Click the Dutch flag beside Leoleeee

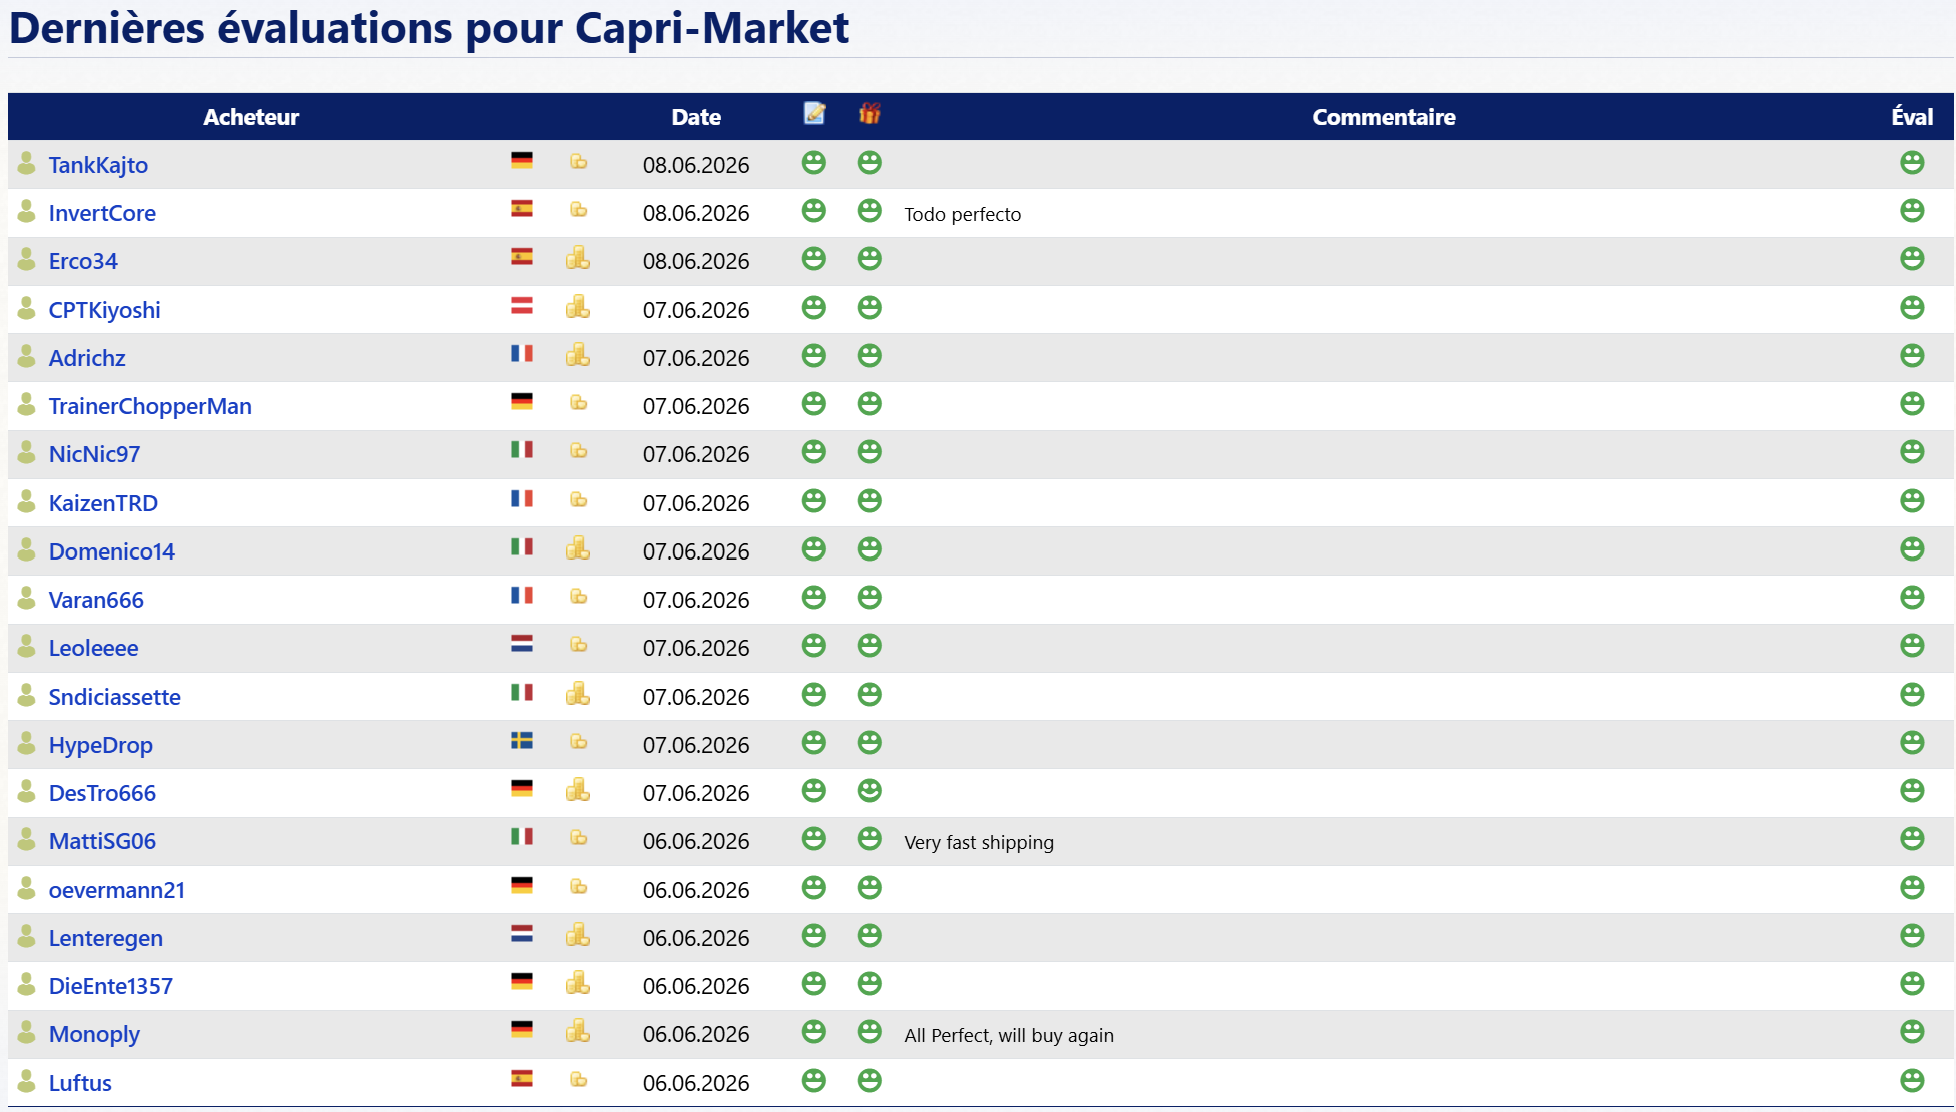point(522,644)
